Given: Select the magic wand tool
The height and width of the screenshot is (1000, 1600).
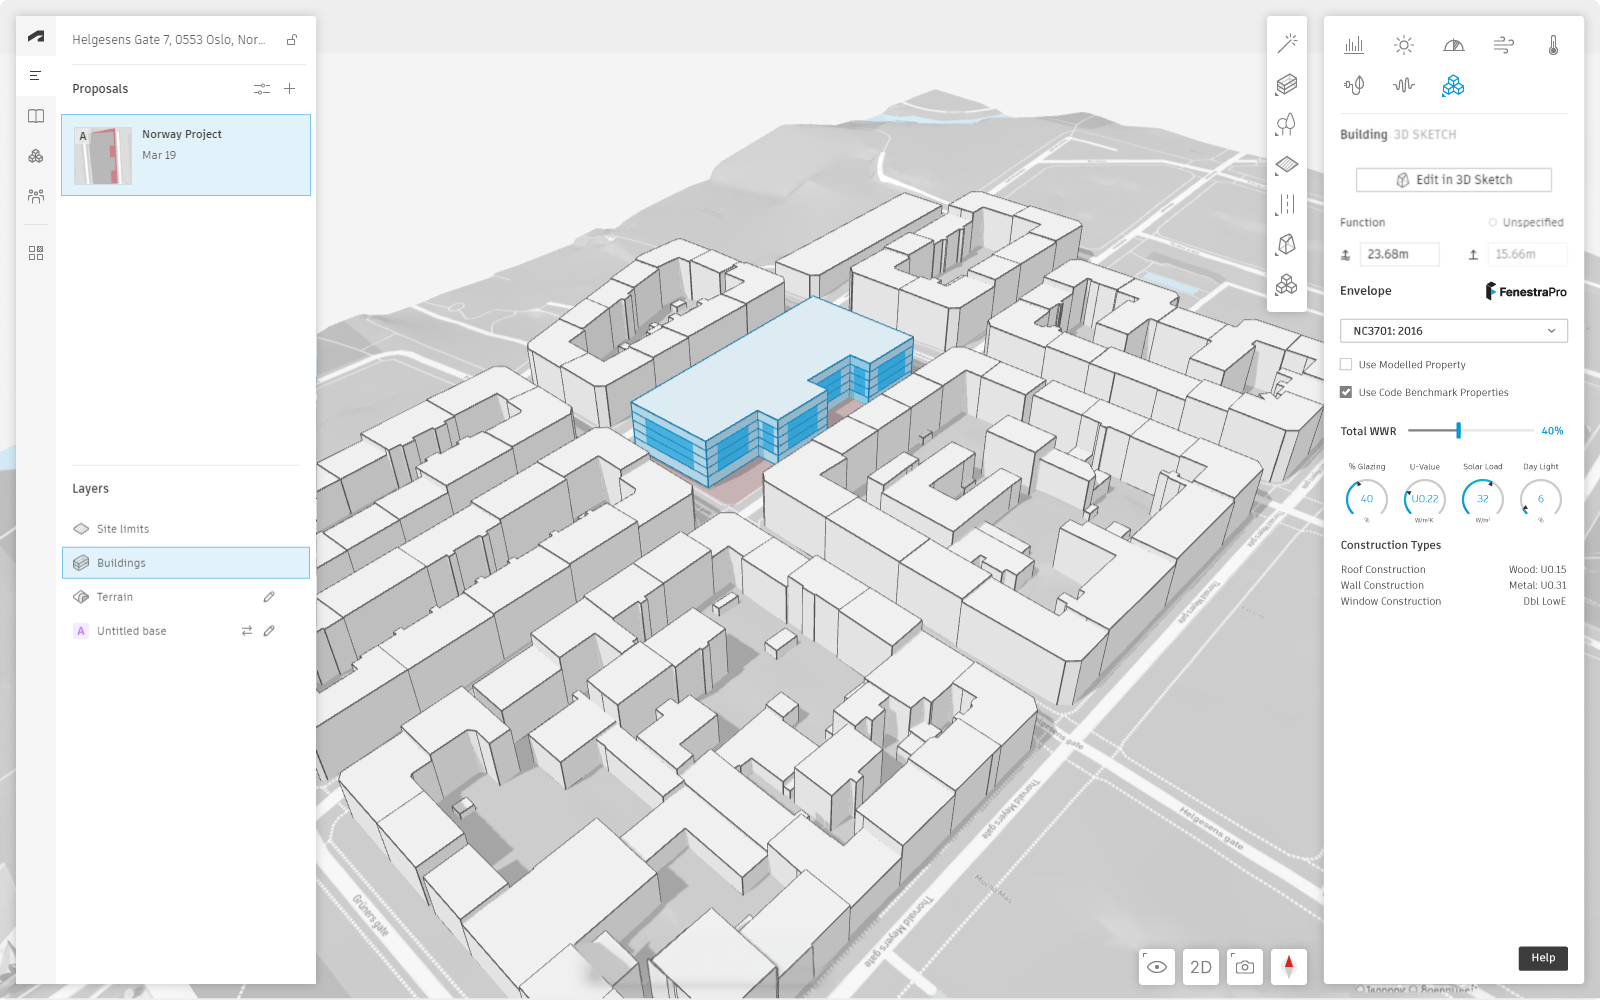Looking at the screenshot, I should (1287, 42).
